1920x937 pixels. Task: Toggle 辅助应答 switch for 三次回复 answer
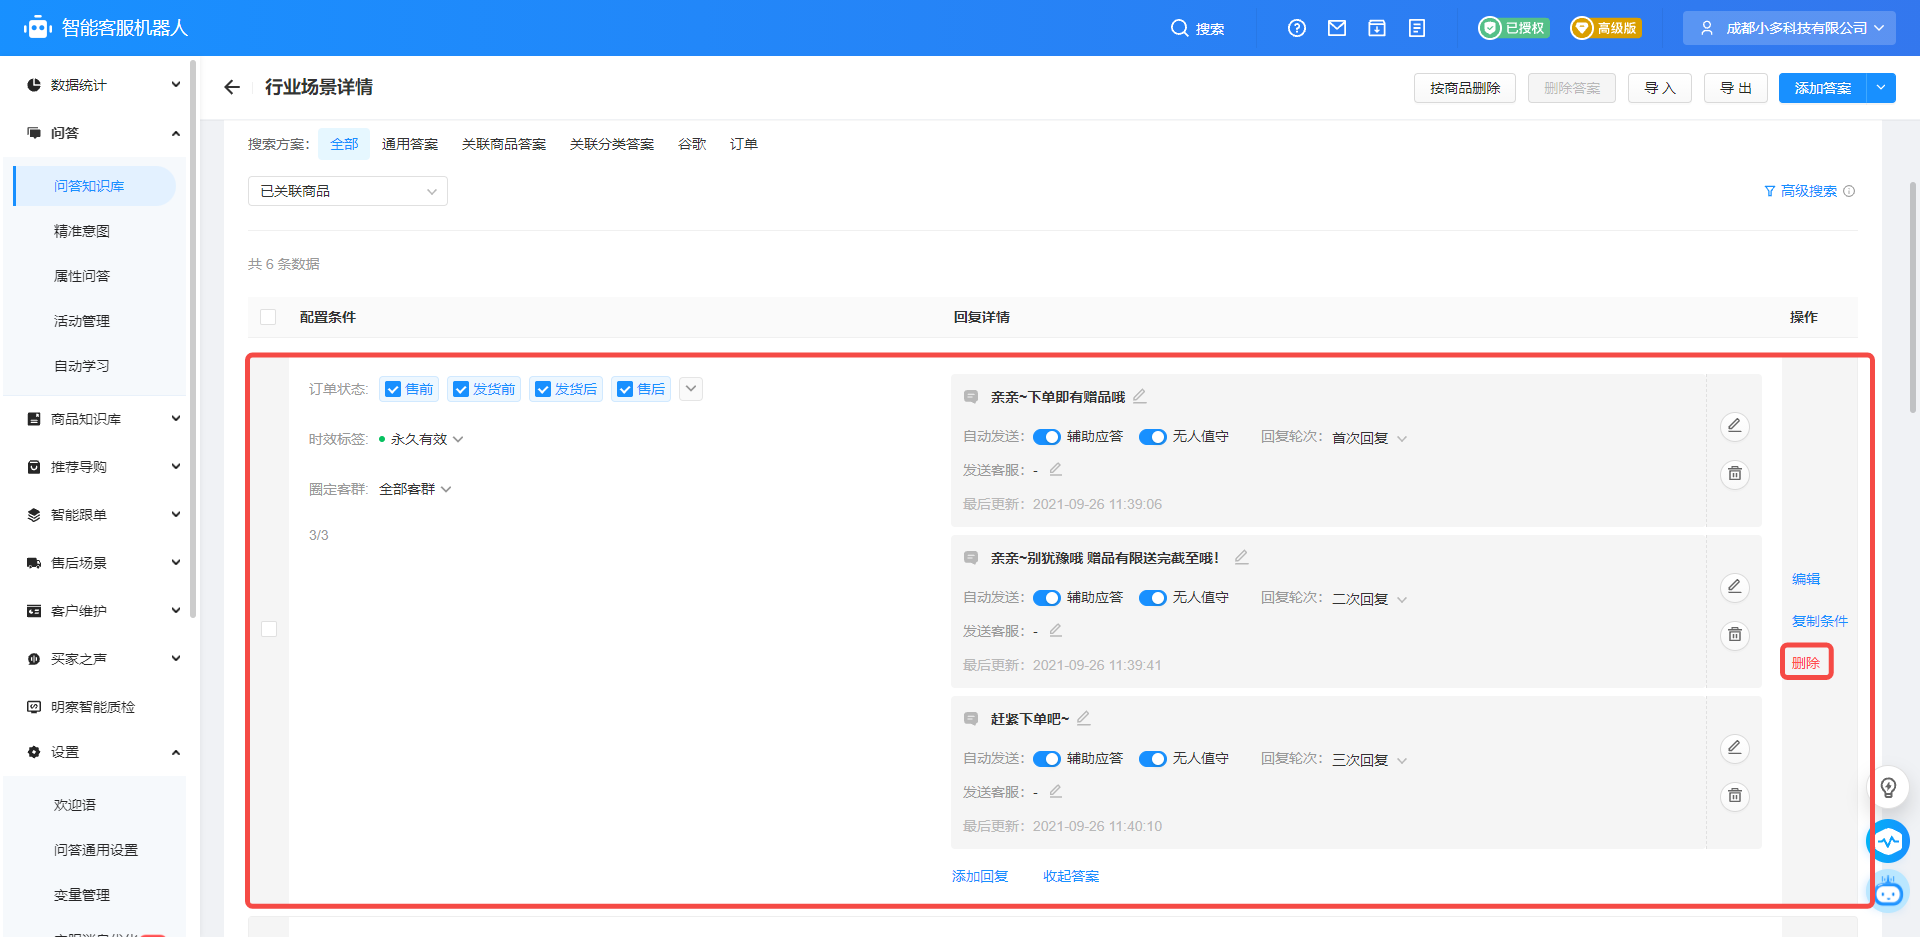click(x=1047, y=759)
